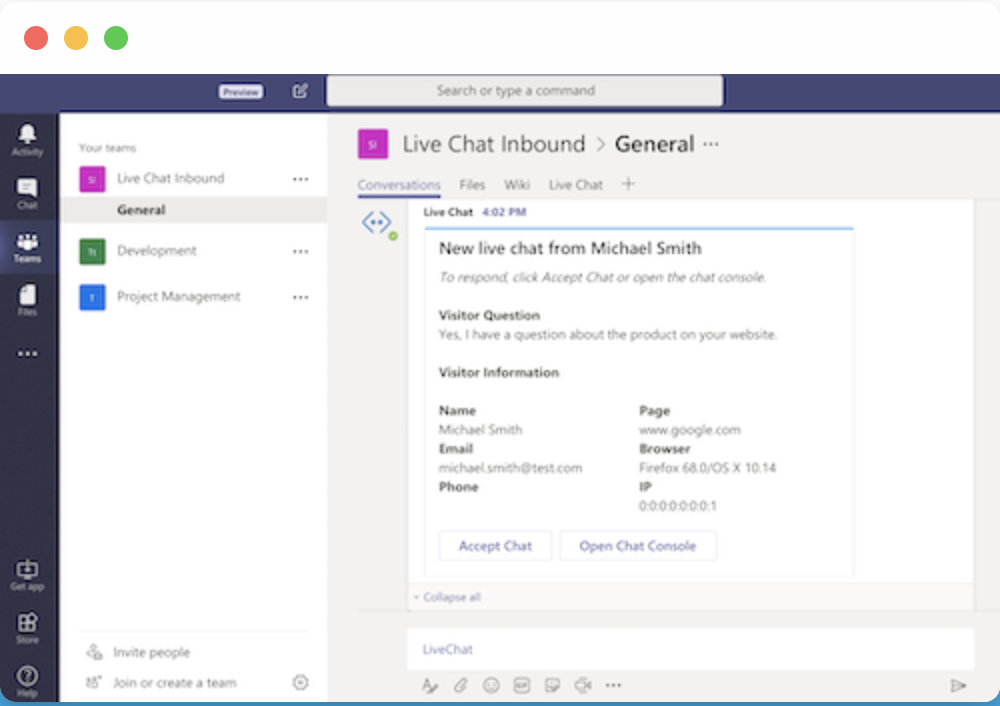Open the Help icon
The height and width of the screenshot is (706, 1000).
tap(27, 675)
